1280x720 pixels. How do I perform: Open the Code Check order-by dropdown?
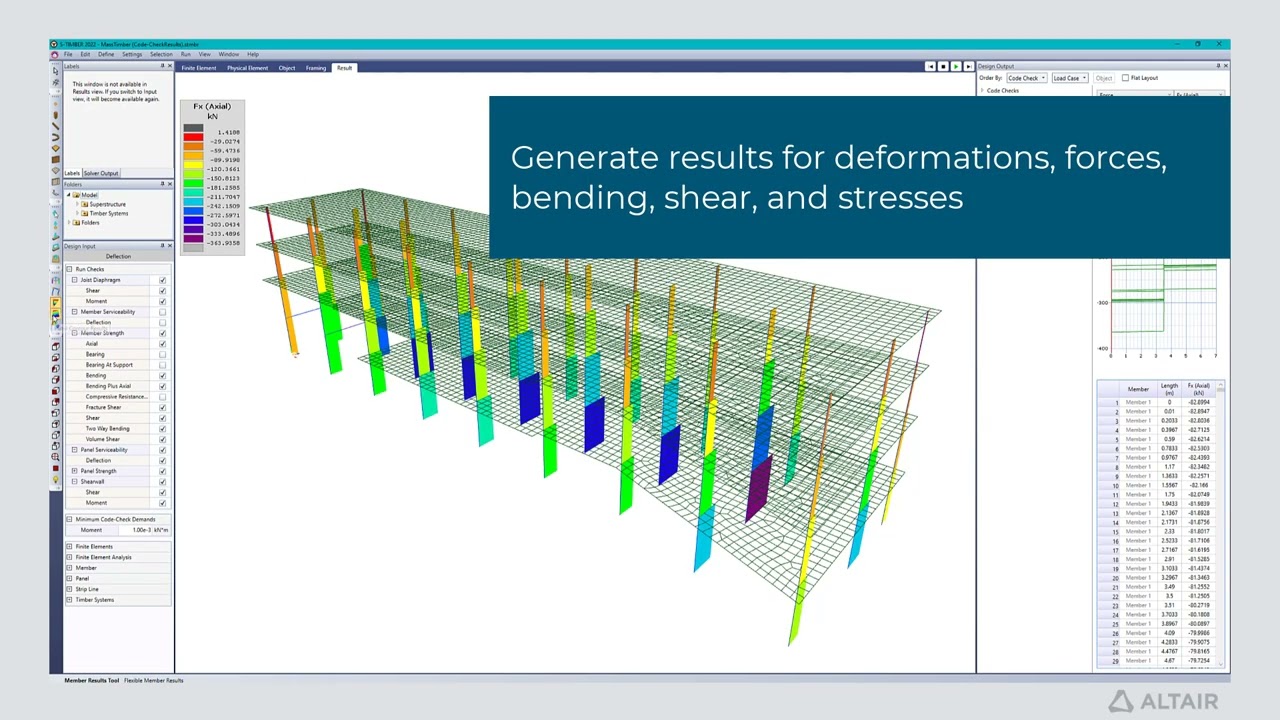1026,78
